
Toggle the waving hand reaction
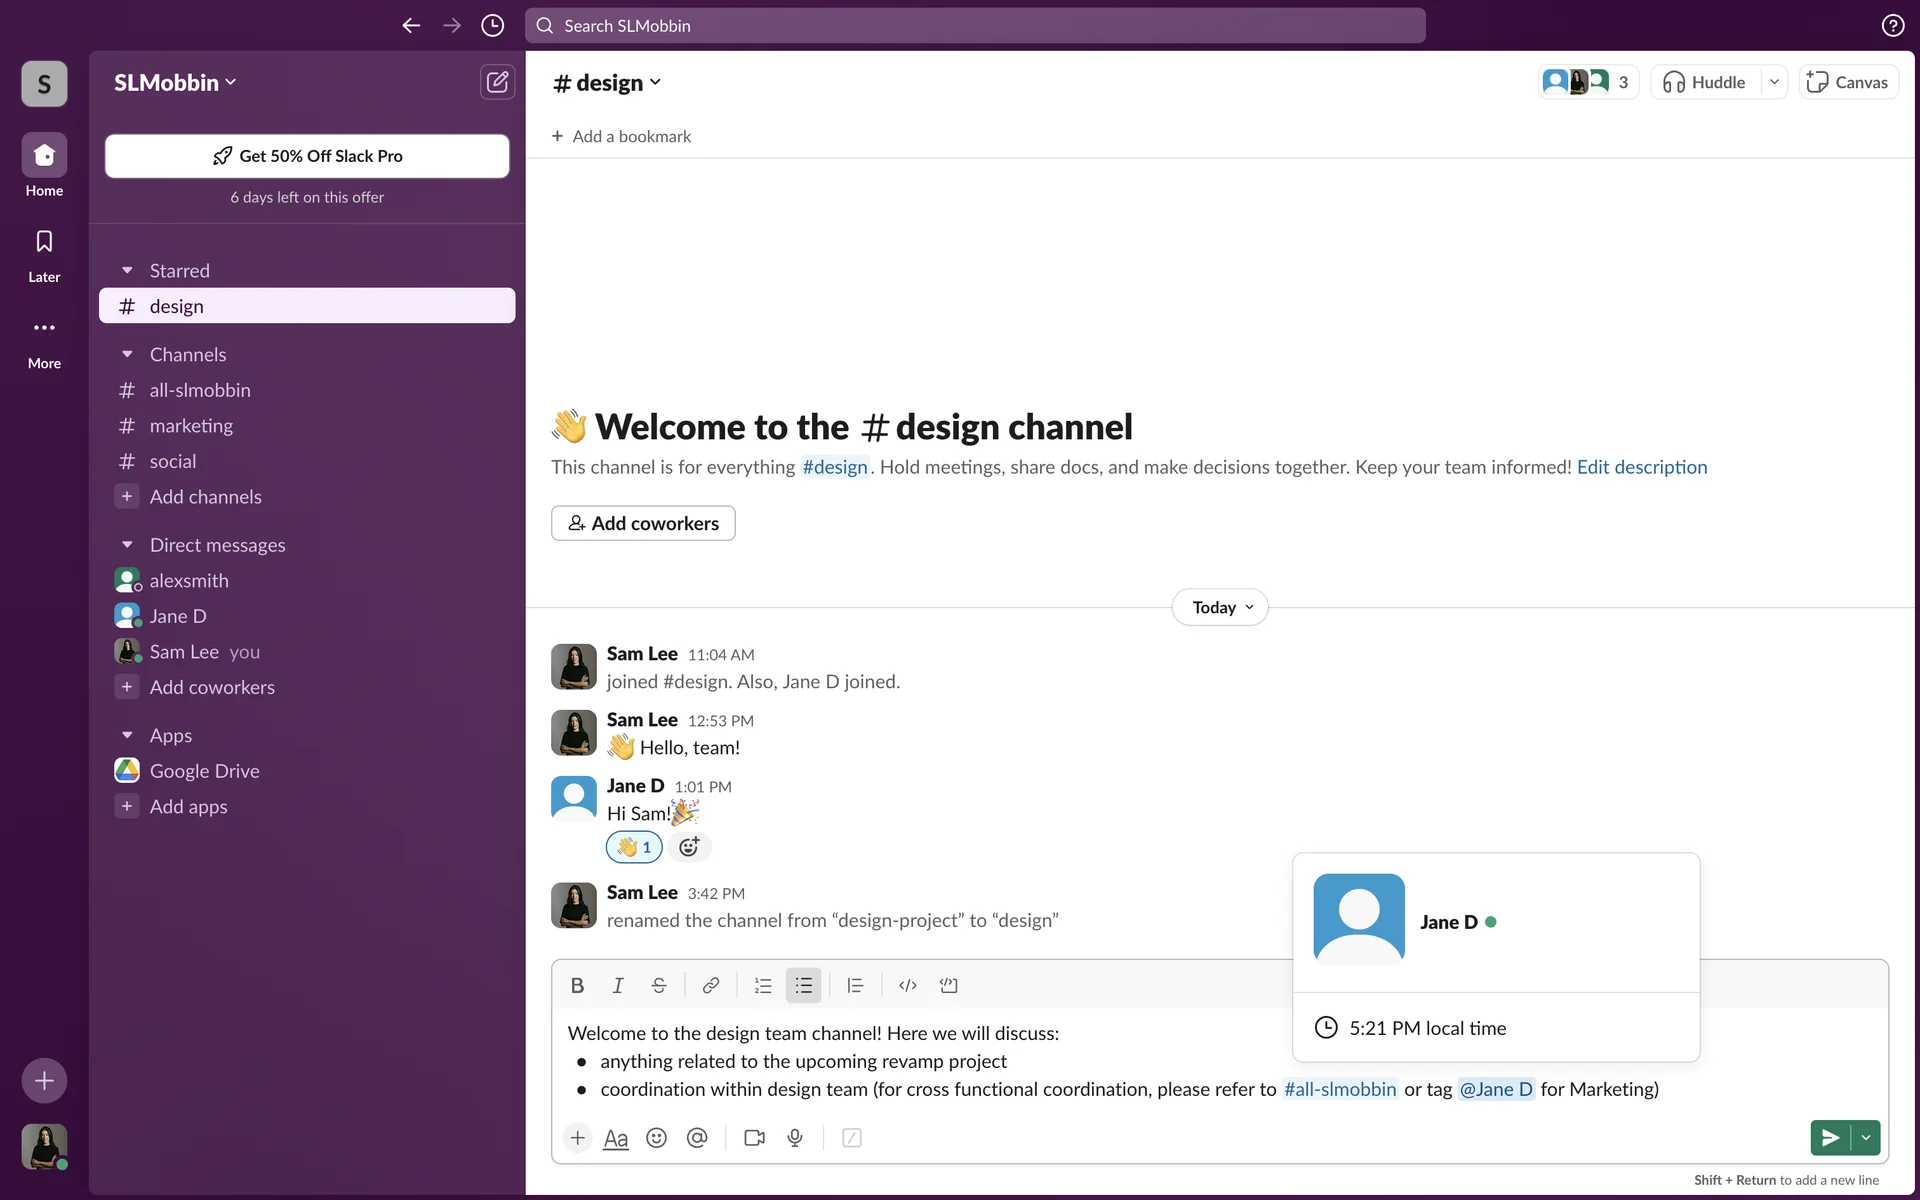click(x=634, y=847)
